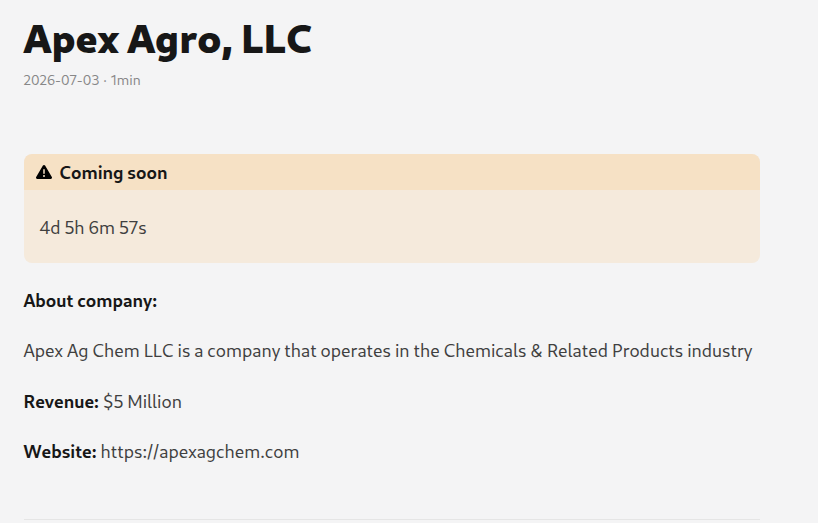Click the warning triangle icon

coord(44,173)
